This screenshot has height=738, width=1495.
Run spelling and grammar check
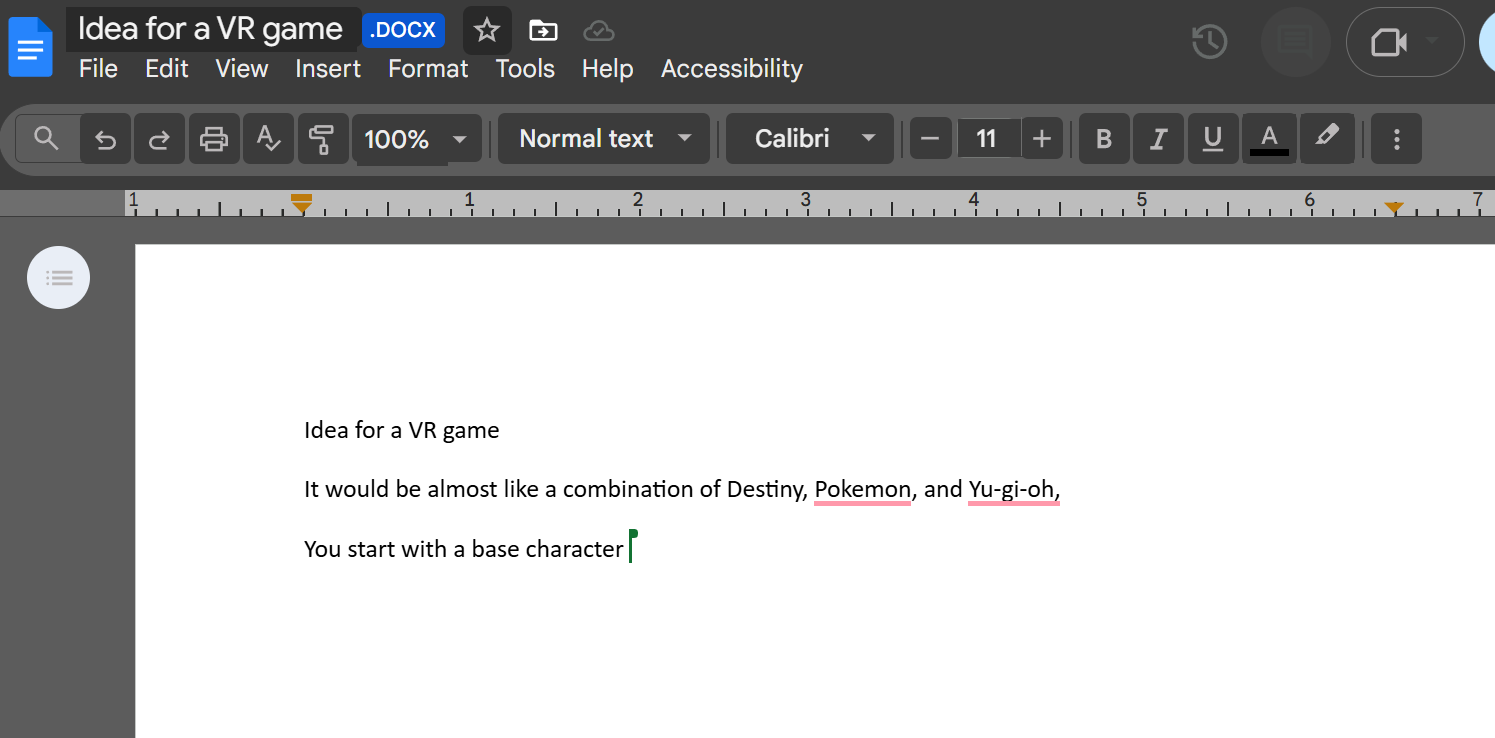tap(268, 139)
